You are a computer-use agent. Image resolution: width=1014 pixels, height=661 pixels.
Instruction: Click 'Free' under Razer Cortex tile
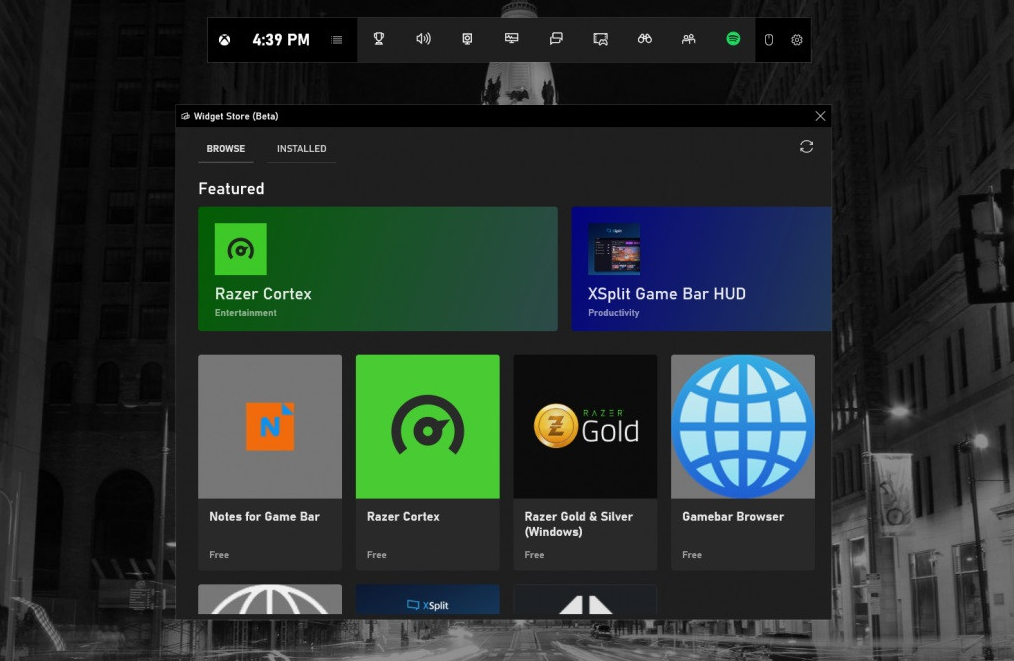[x=376, y=555]
